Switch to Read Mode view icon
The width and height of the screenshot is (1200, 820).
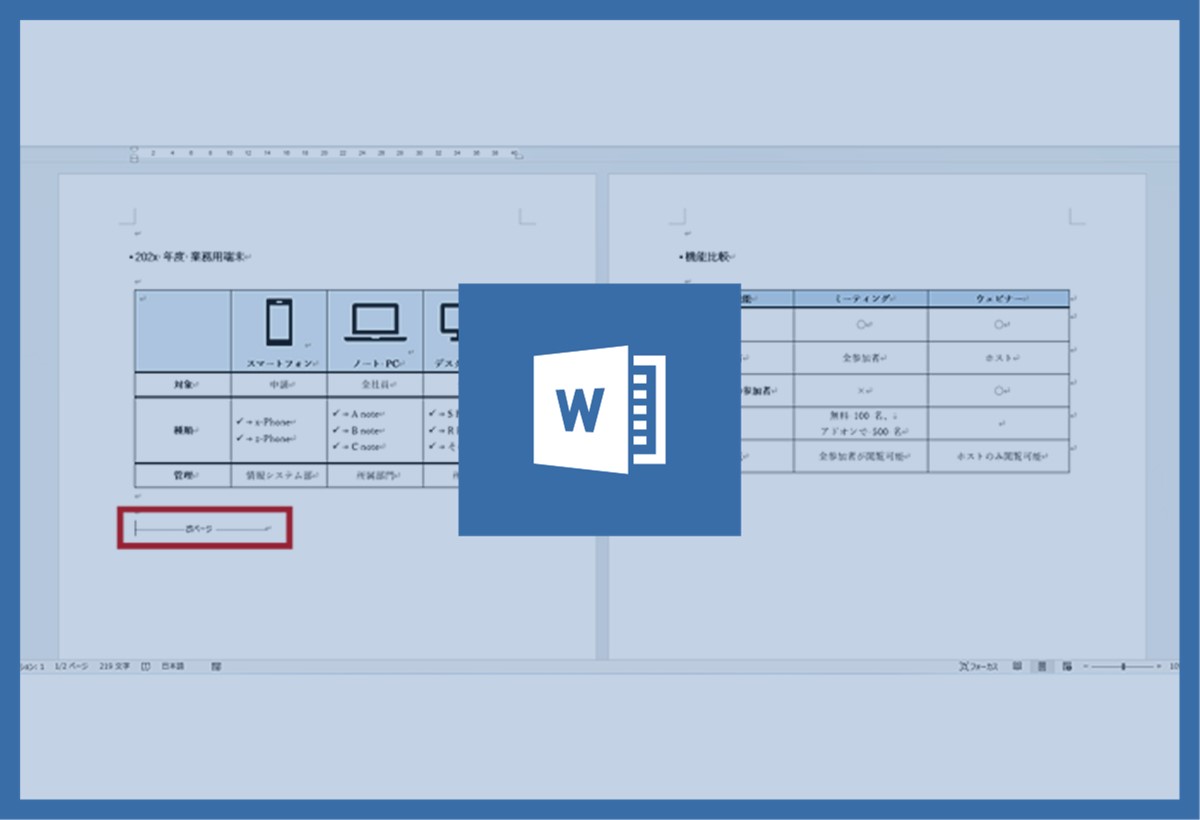click(1017, 666)
